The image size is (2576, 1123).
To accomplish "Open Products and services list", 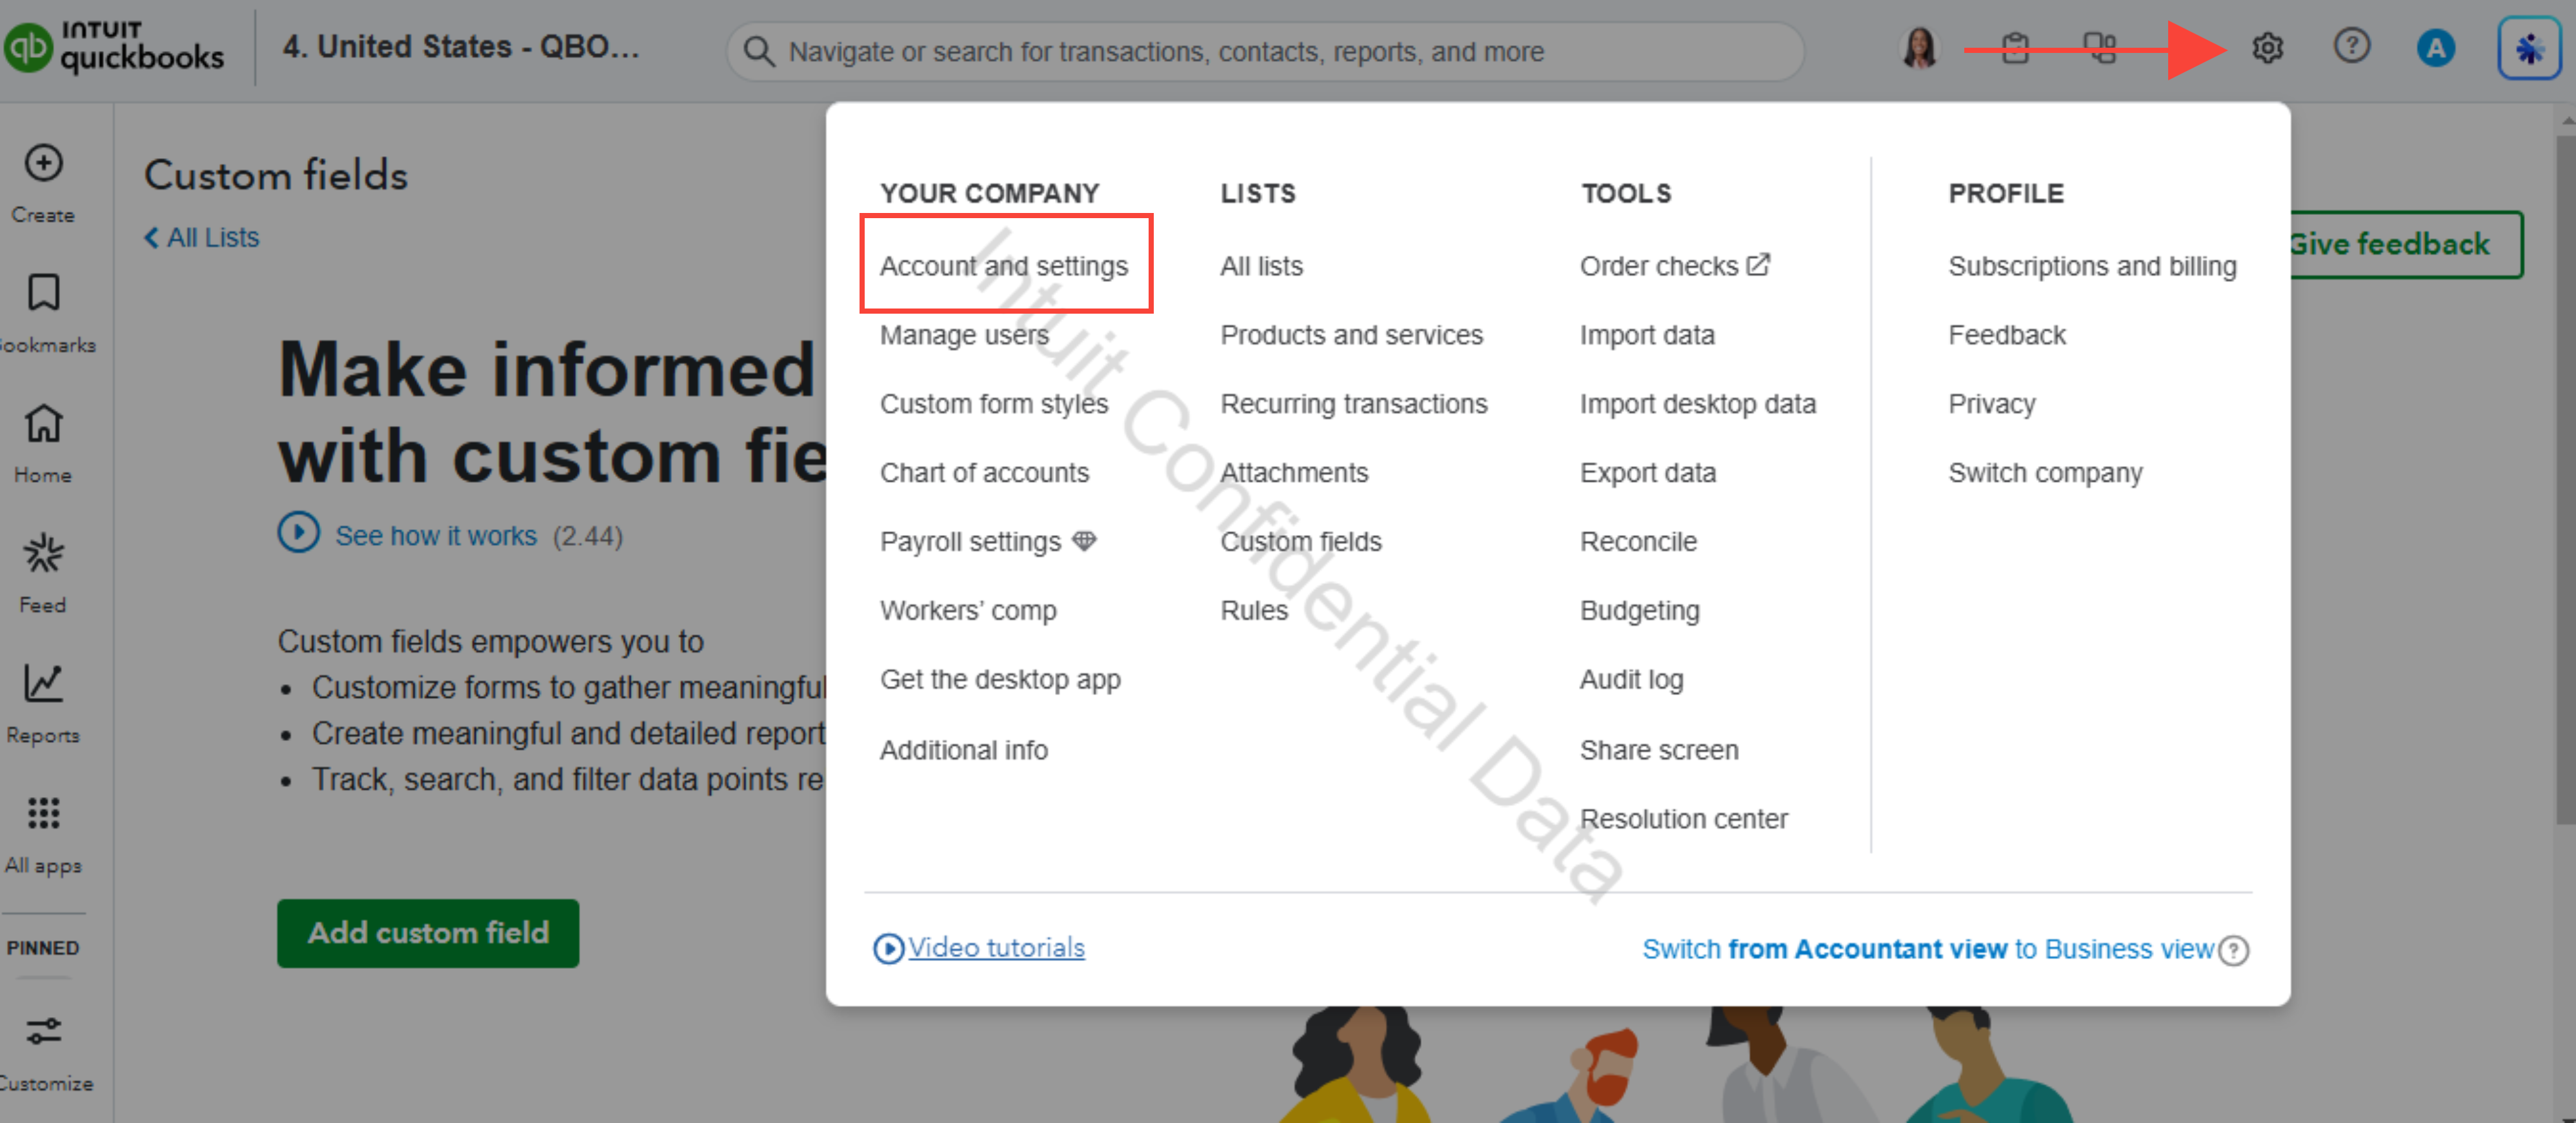I will pos(1351,335).
